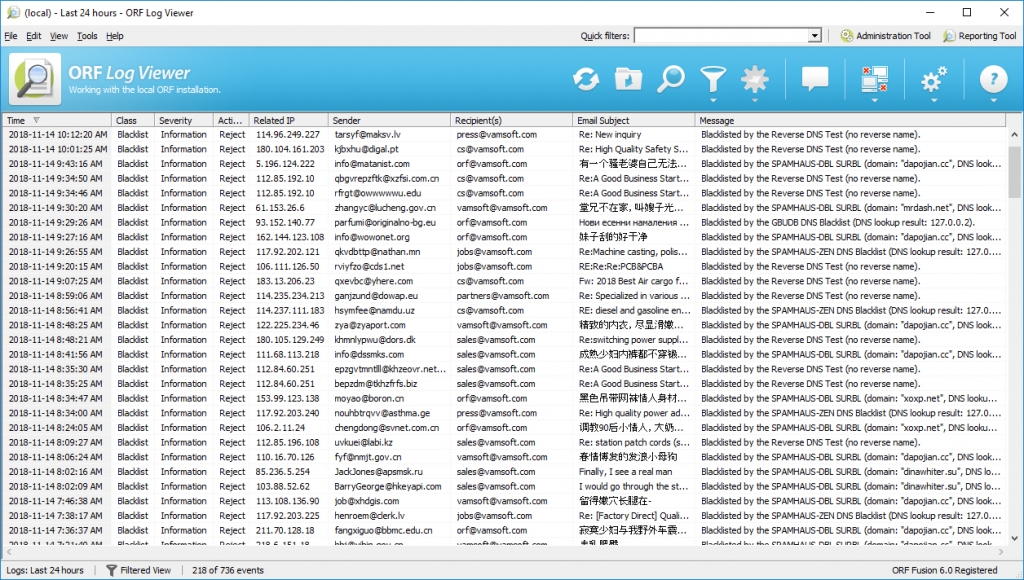Open the File menu

tap(11, 36)
